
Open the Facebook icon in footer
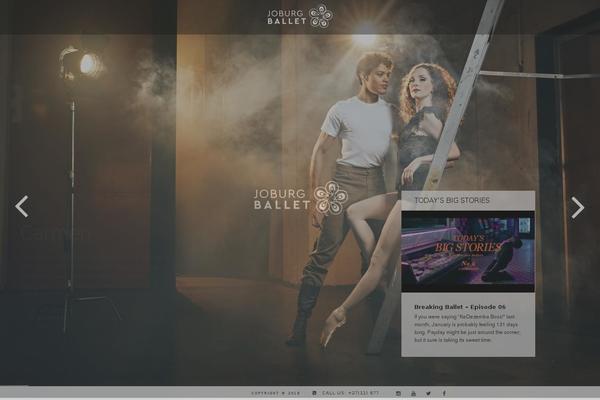tap(444, 393)
